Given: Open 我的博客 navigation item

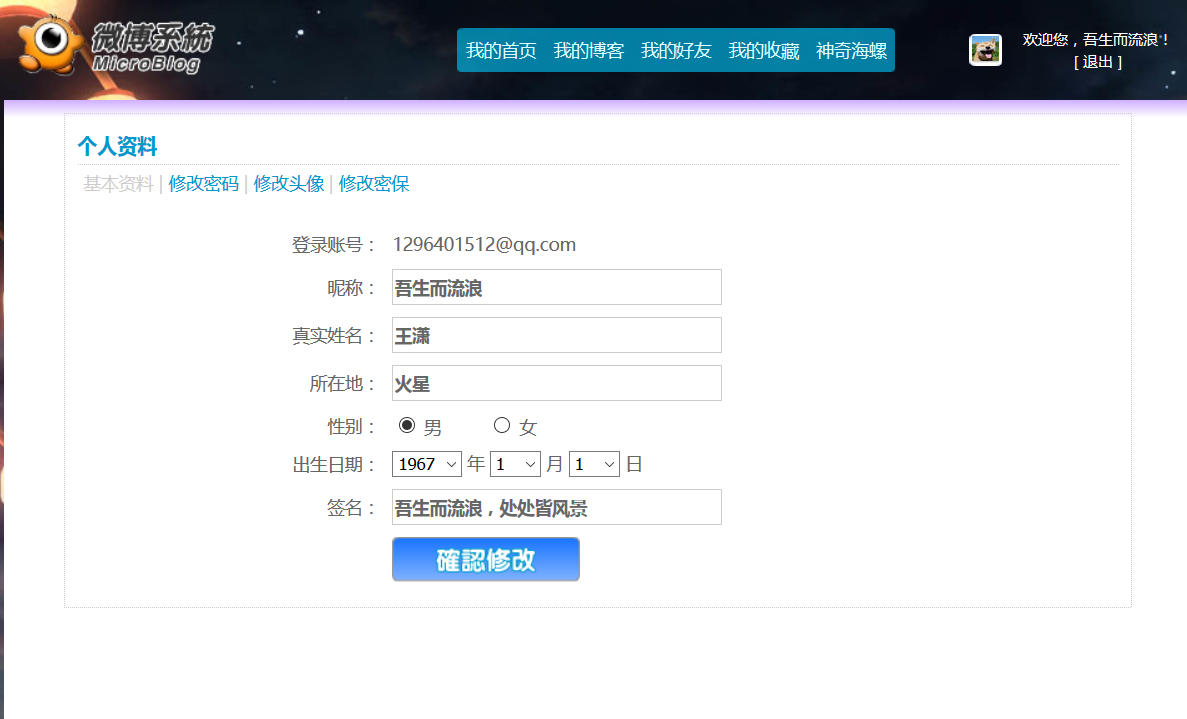Looking at the screenshot, I should 588,51.
